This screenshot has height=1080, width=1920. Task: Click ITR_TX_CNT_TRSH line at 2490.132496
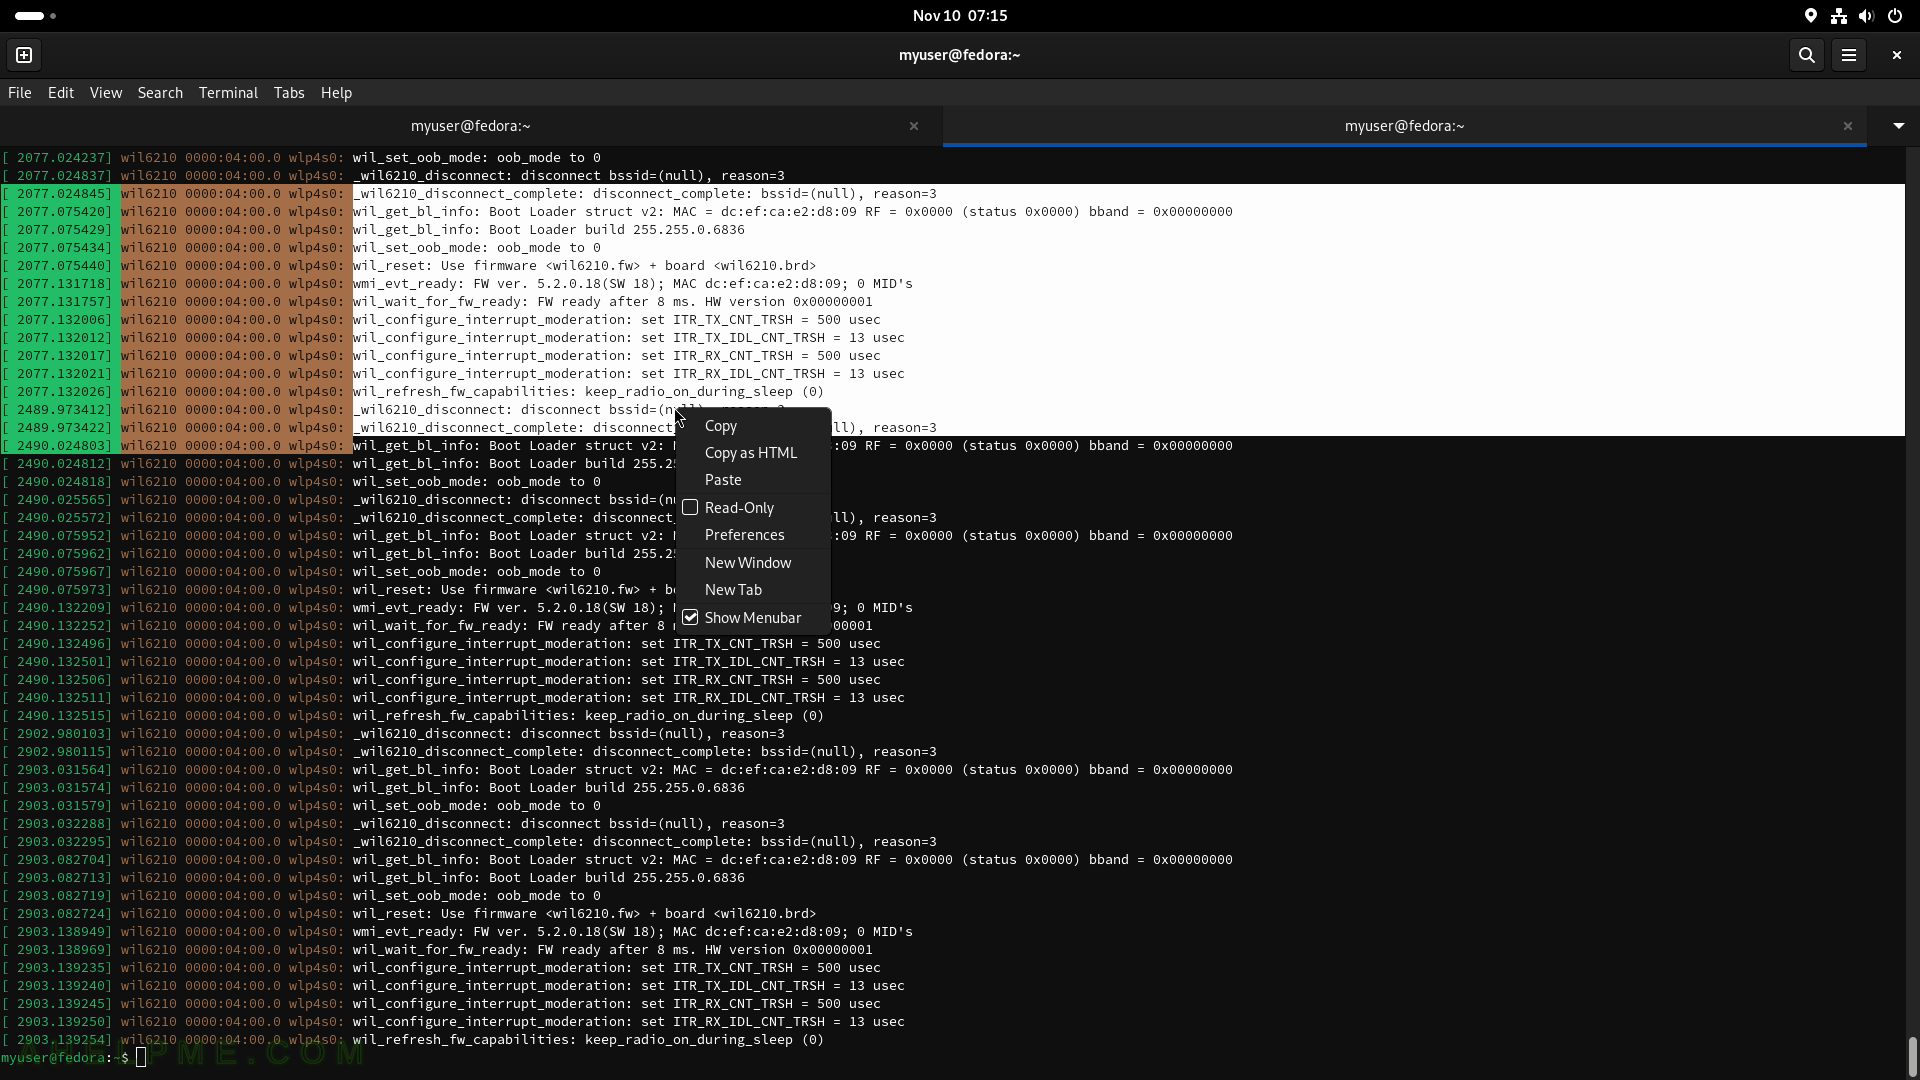[441, 644]
